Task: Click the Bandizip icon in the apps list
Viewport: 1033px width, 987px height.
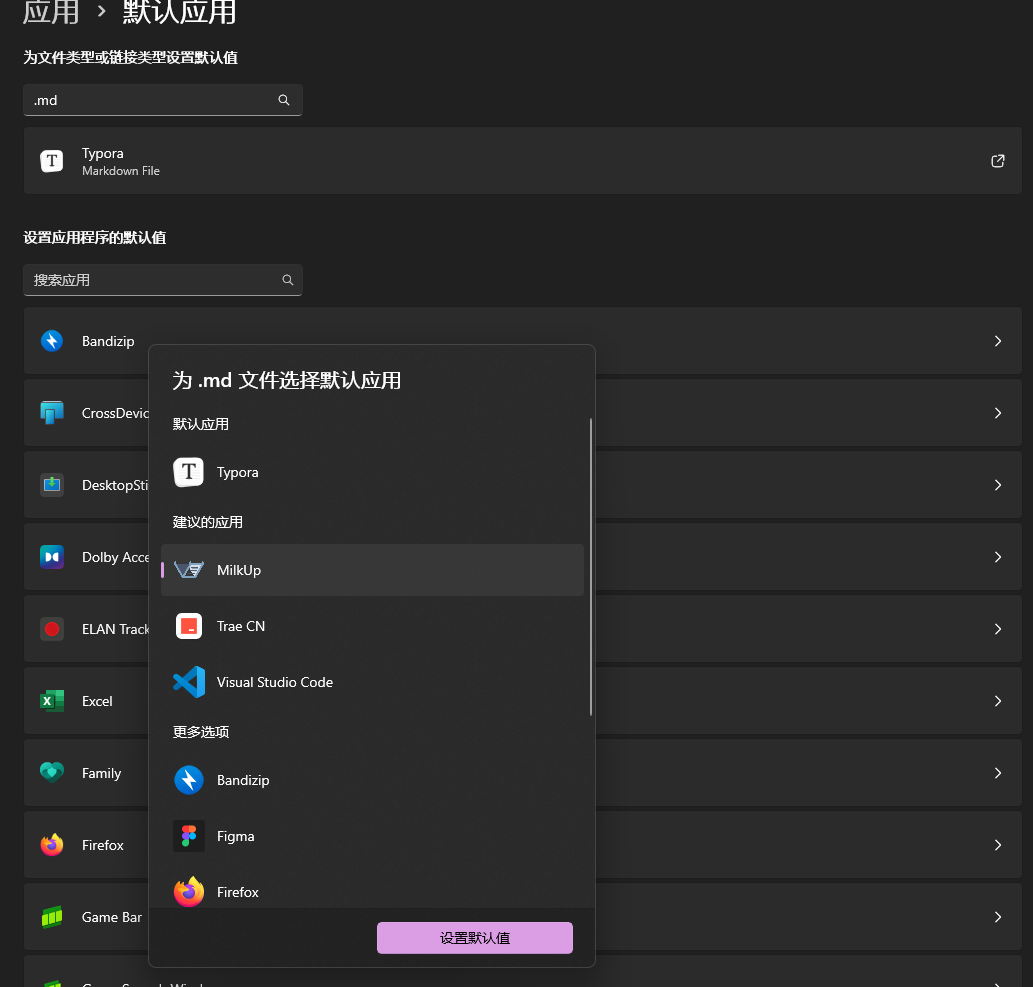Action: 52,341
